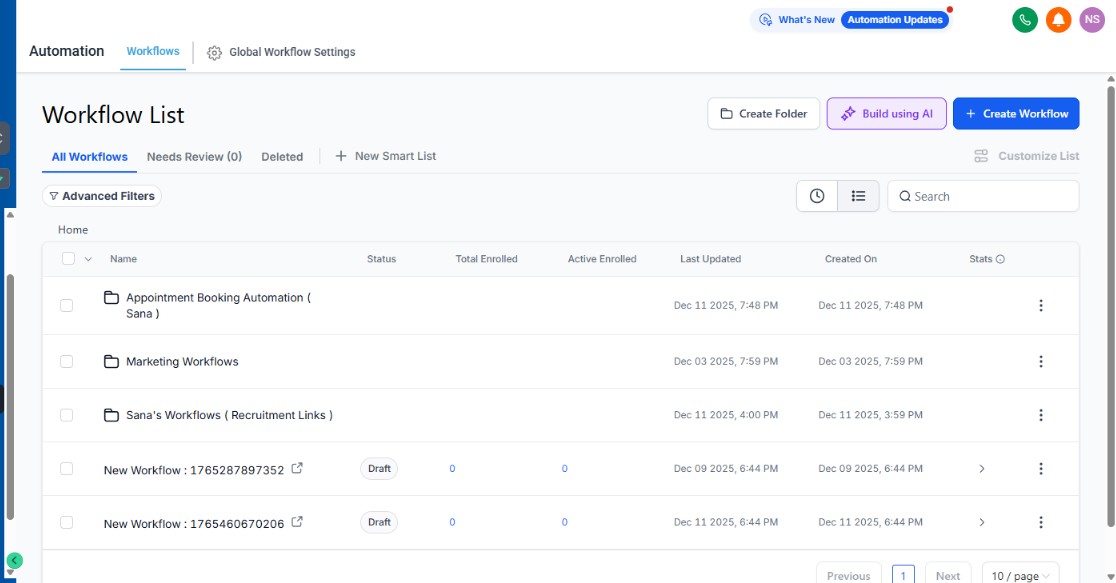Open the orange notifications bell
The width and height of the screenshot is (1116, 583).
[x=1058, y=20]
